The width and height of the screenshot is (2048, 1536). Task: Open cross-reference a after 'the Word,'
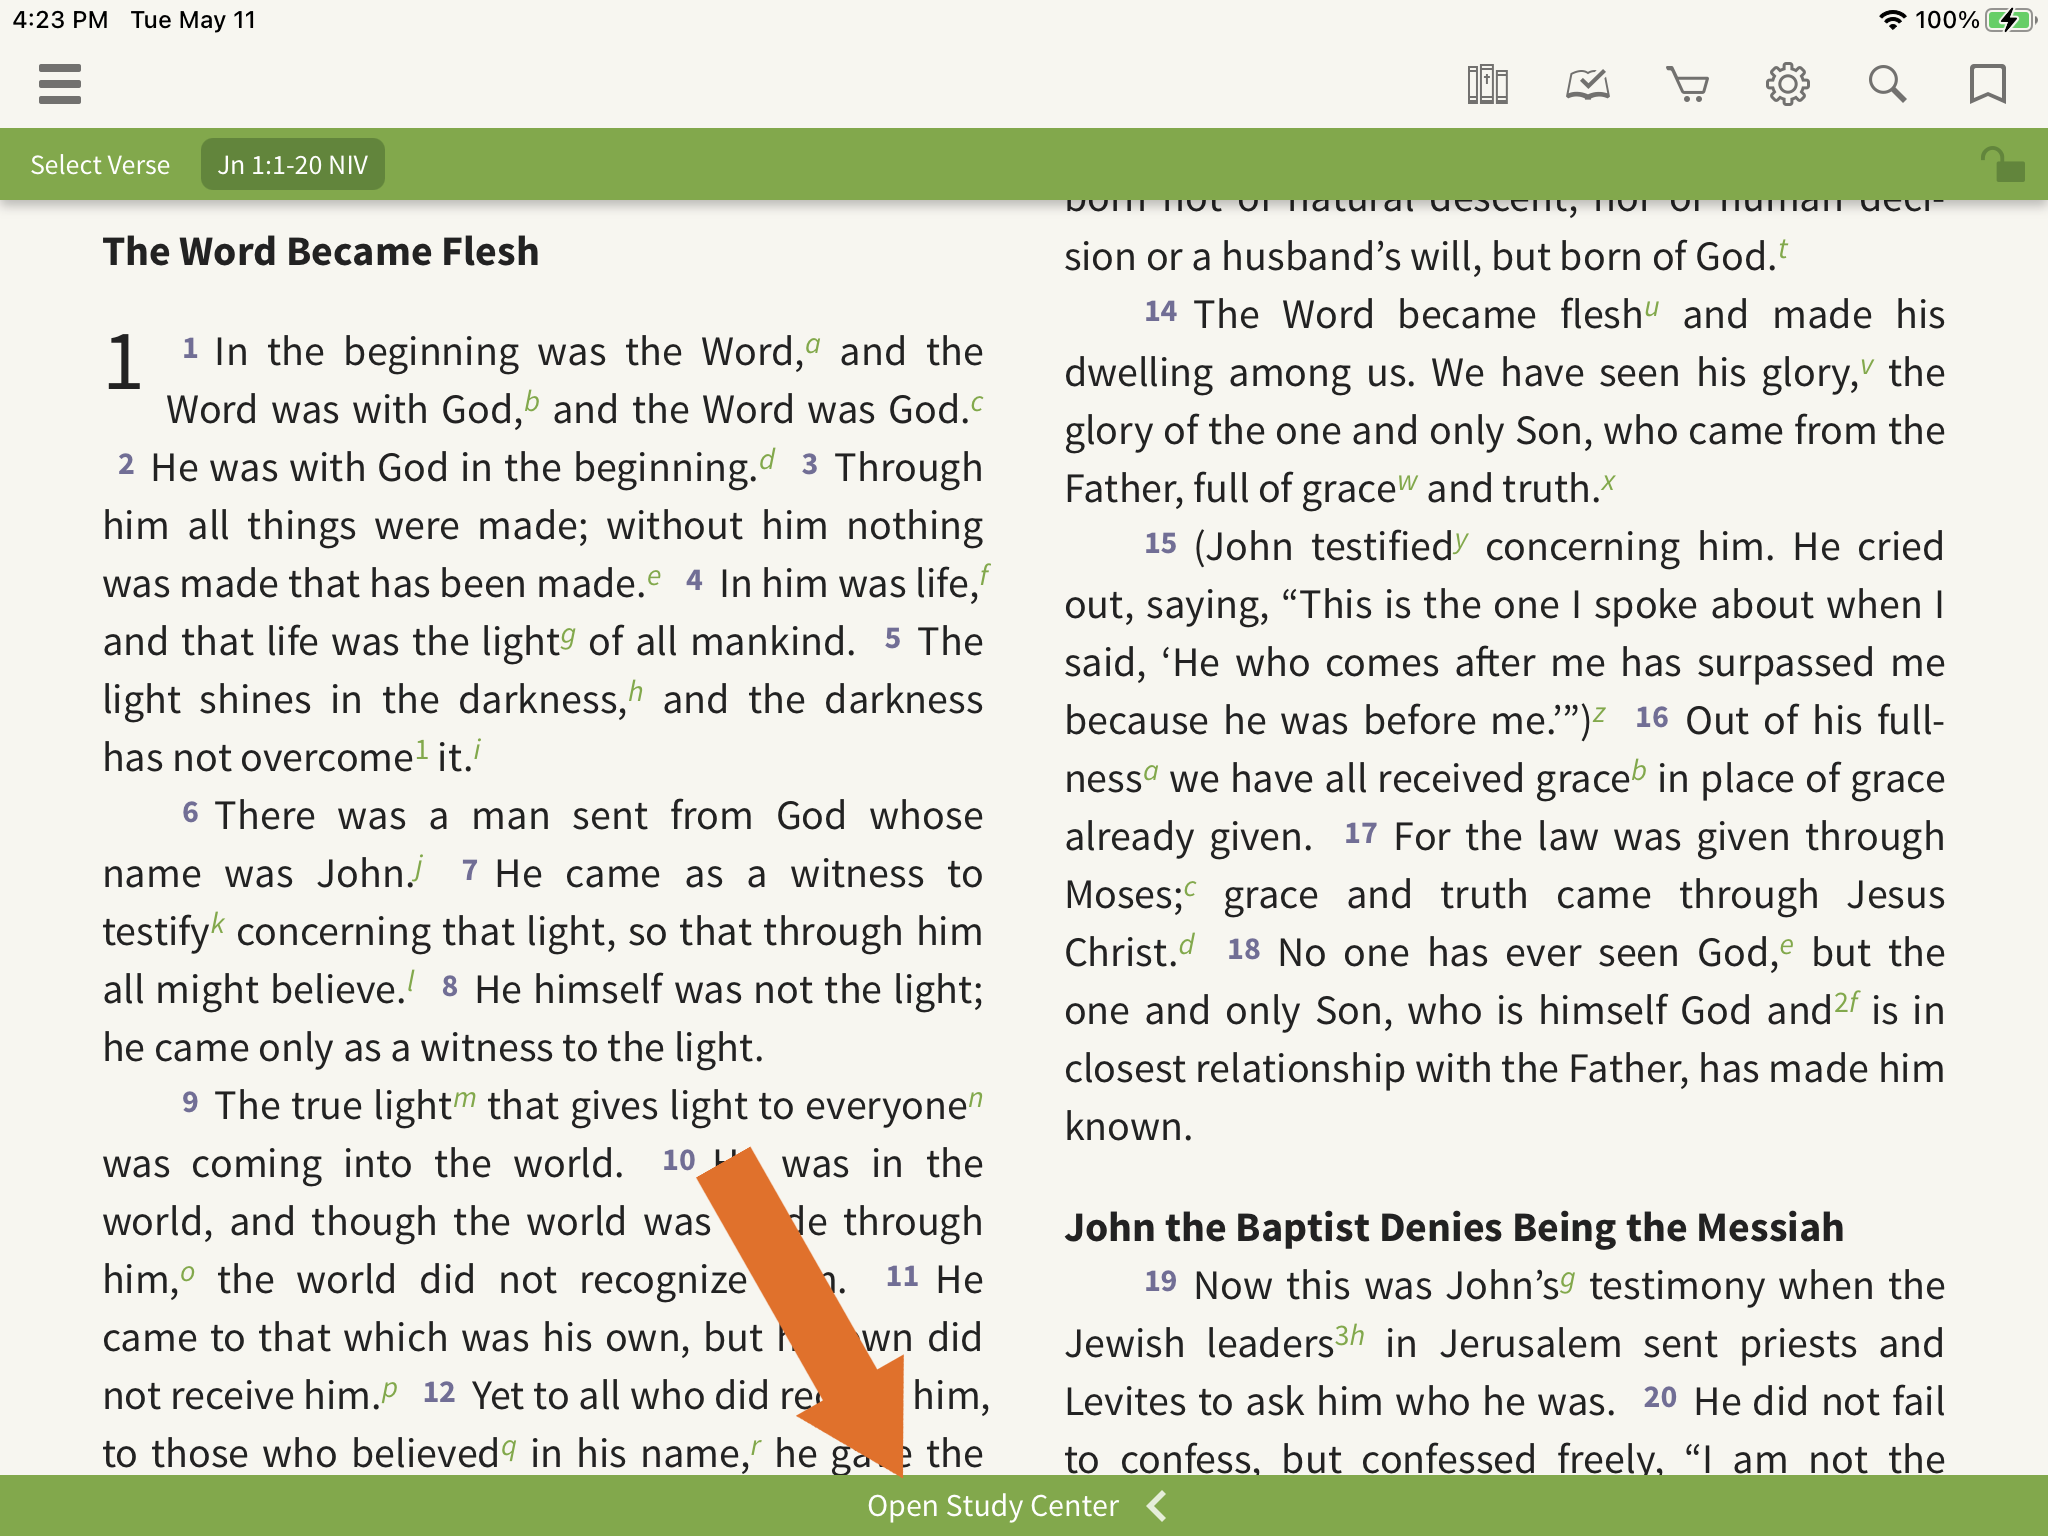[x=813, y=345]
